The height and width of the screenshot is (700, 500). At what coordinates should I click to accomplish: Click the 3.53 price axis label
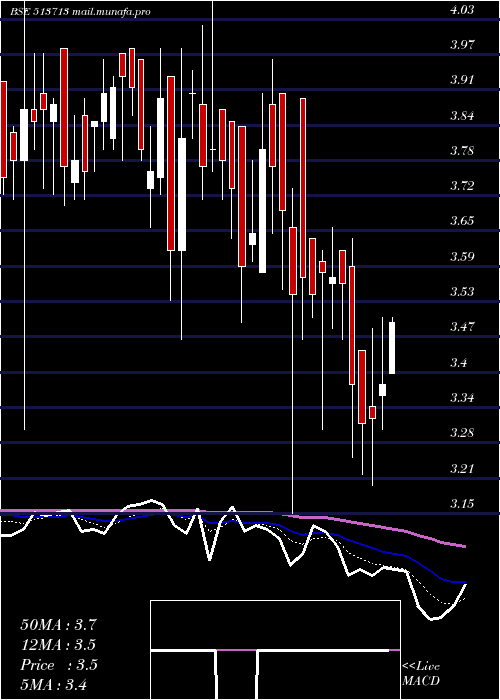point(462,292)
